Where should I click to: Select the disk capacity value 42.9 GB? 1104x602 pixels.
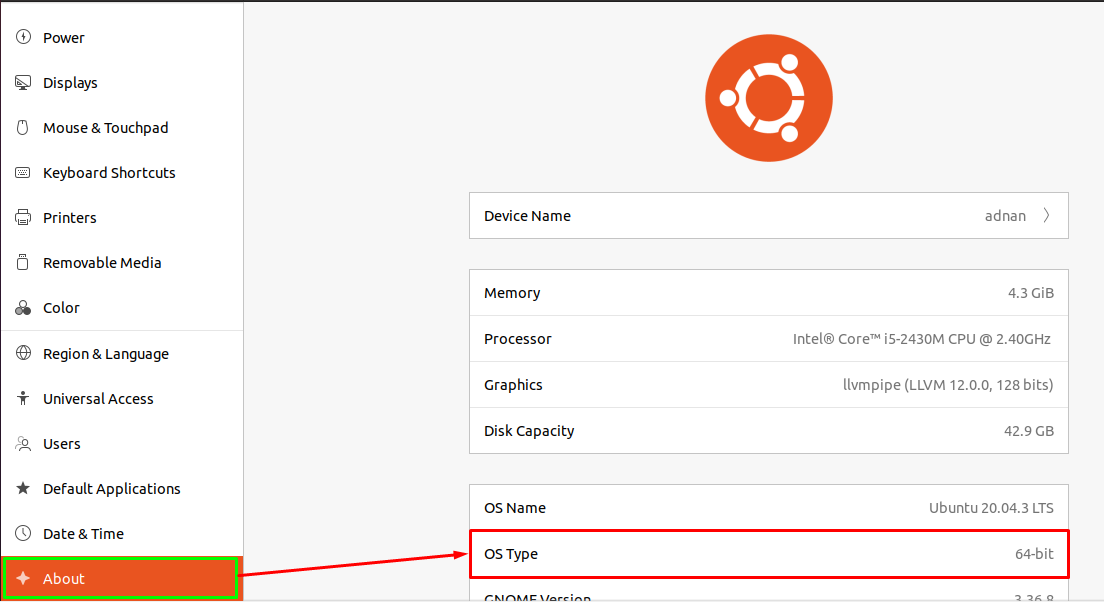coord(1029,431)
